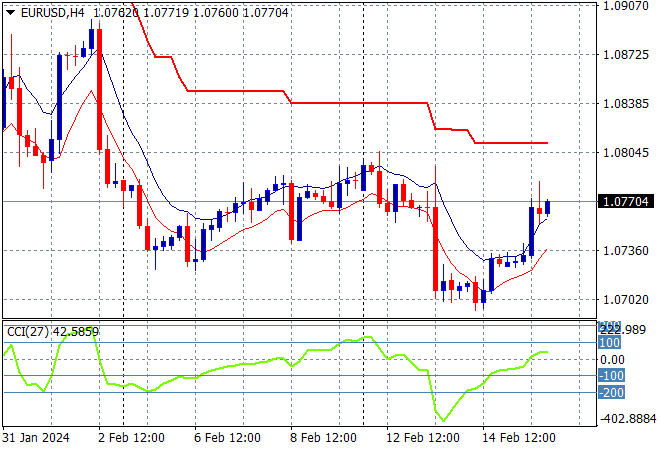Click the CCI 0.00 level label
Image resolution: width=660 pixels, height=450 pixels.
tap(612, 359)
